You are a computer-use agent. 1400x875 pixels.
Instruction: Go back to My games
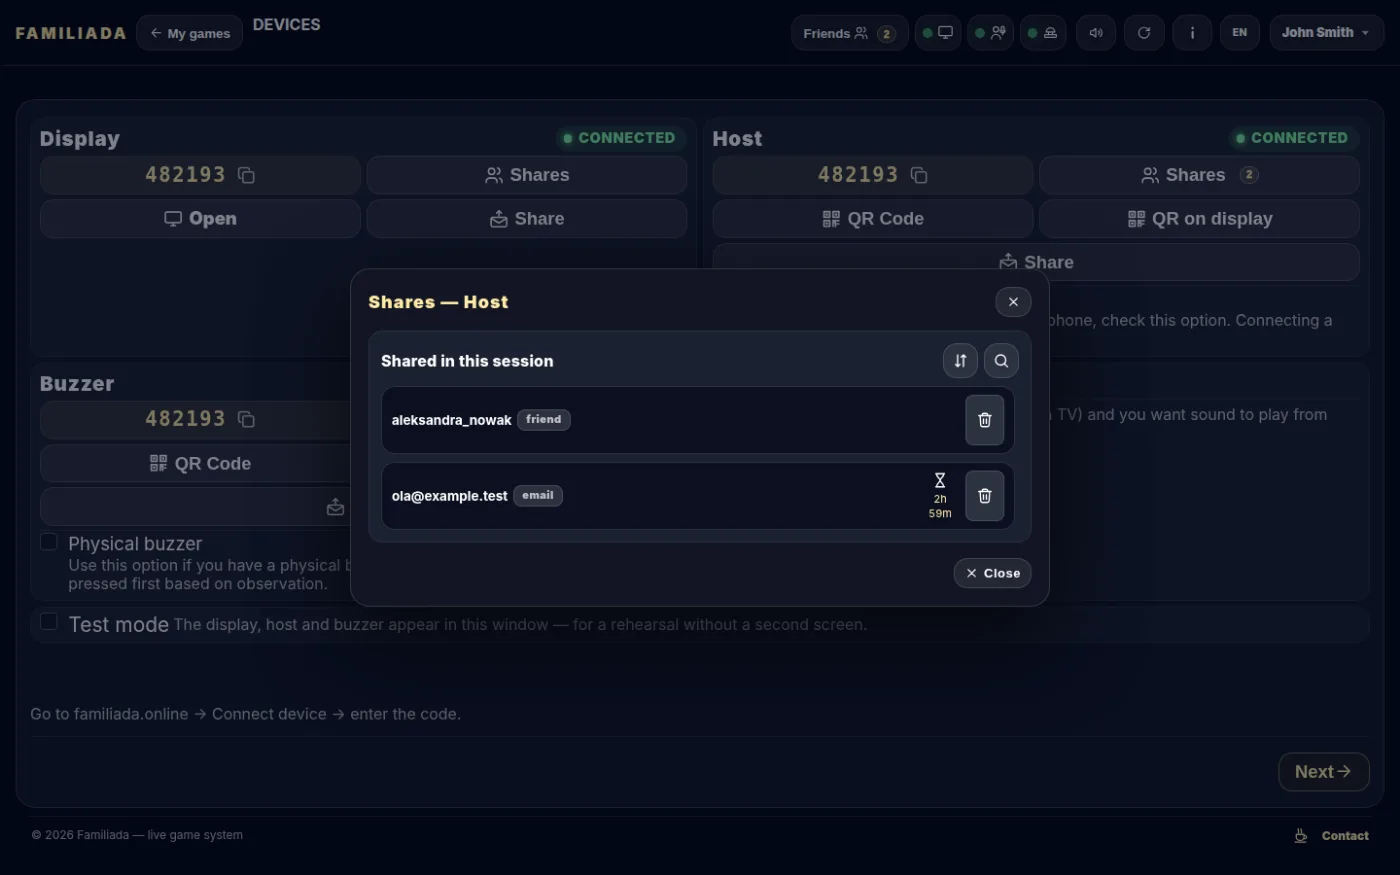click(x=189, y=33)
